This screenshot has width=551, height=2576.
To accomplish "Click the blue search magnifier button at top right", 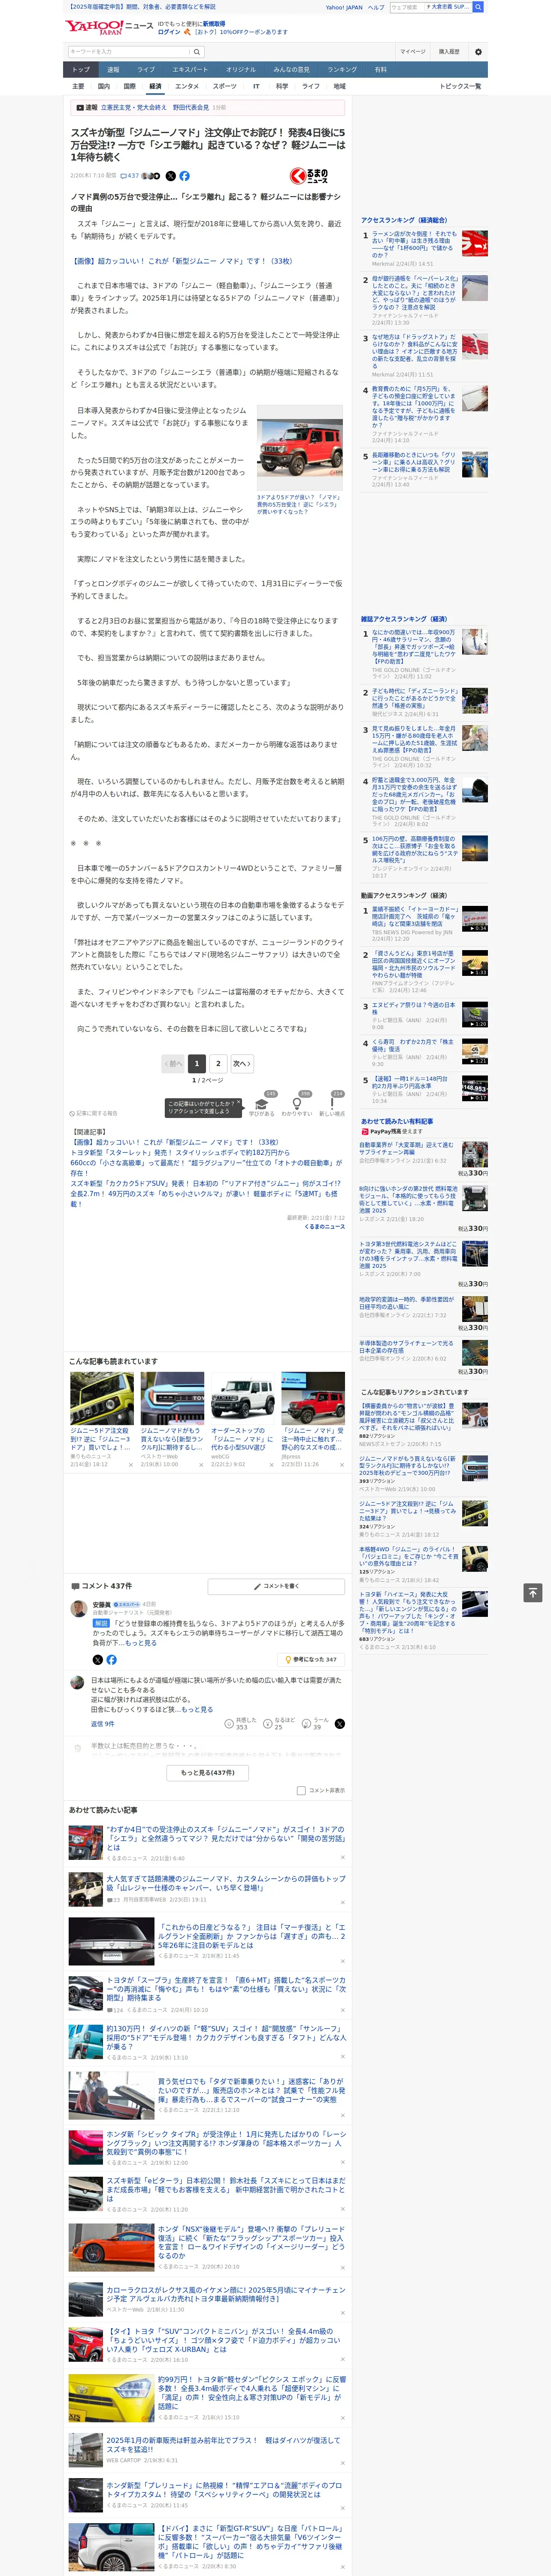I will click(478, 7).
